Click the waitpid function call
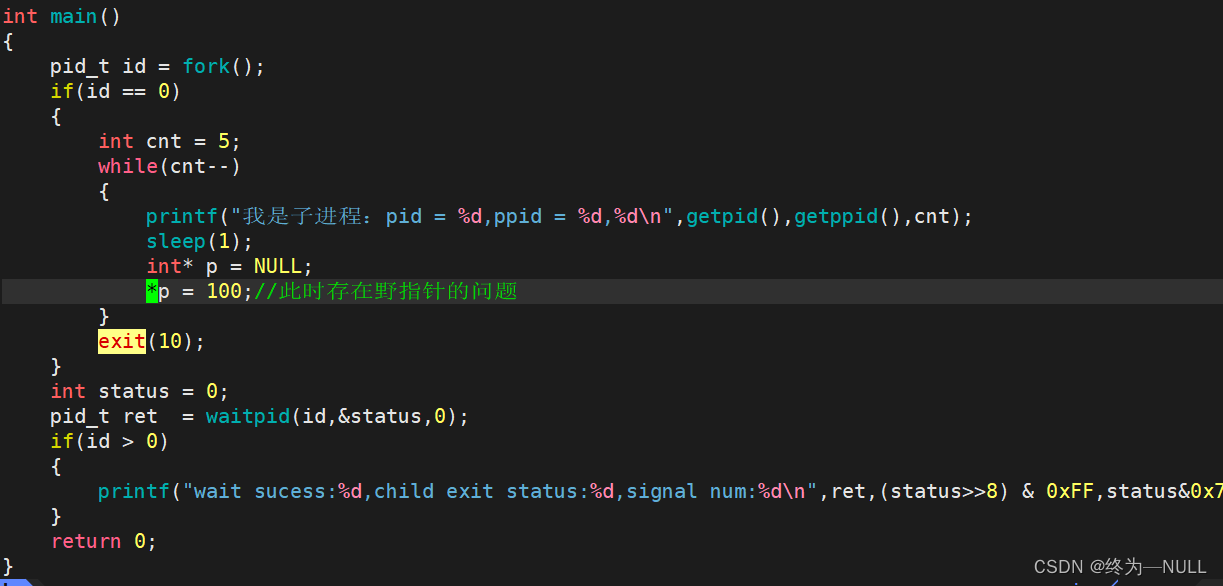The height and width of the screenshot is (586, 1223). tap(248, 416)
